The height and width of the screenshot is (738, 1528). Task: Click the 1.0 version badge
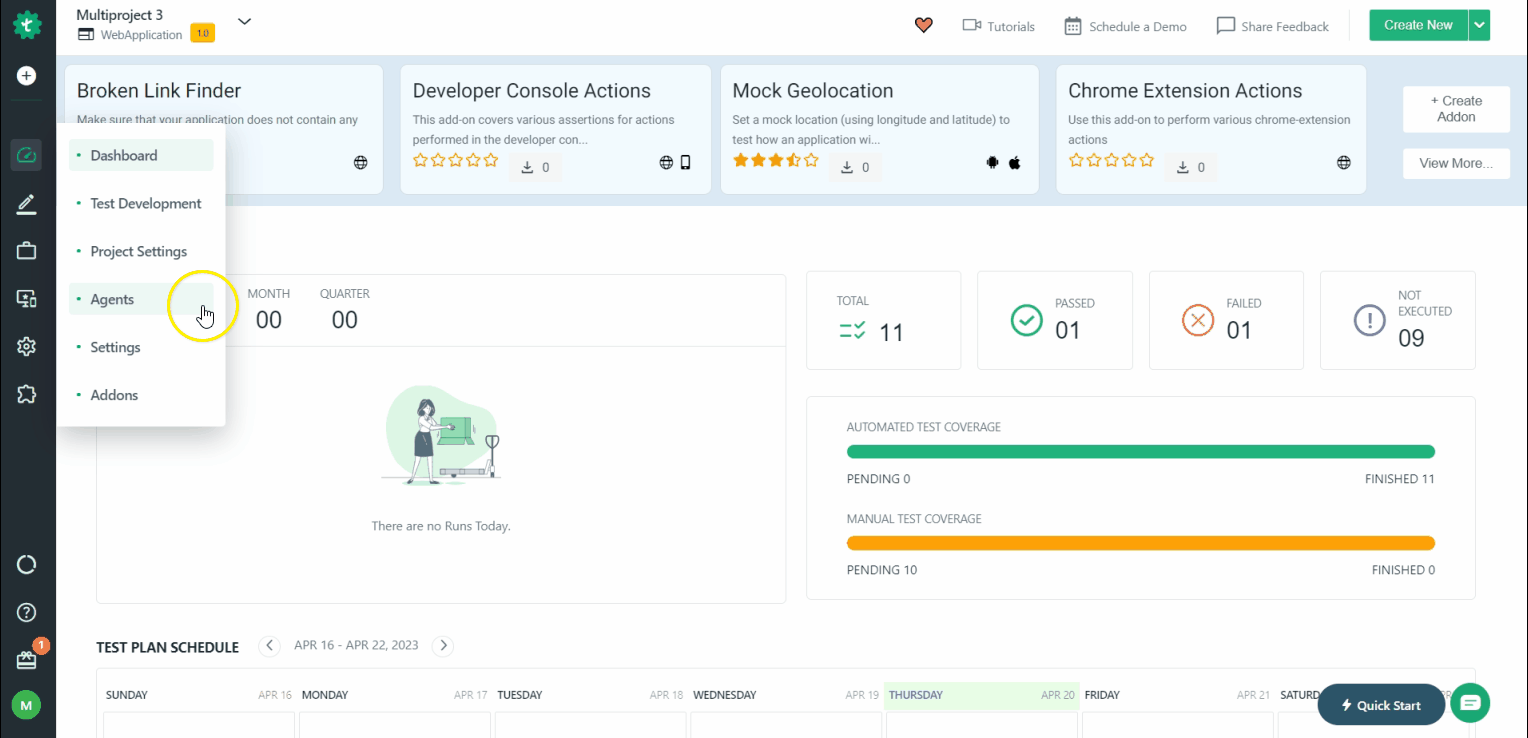point(202,34)
